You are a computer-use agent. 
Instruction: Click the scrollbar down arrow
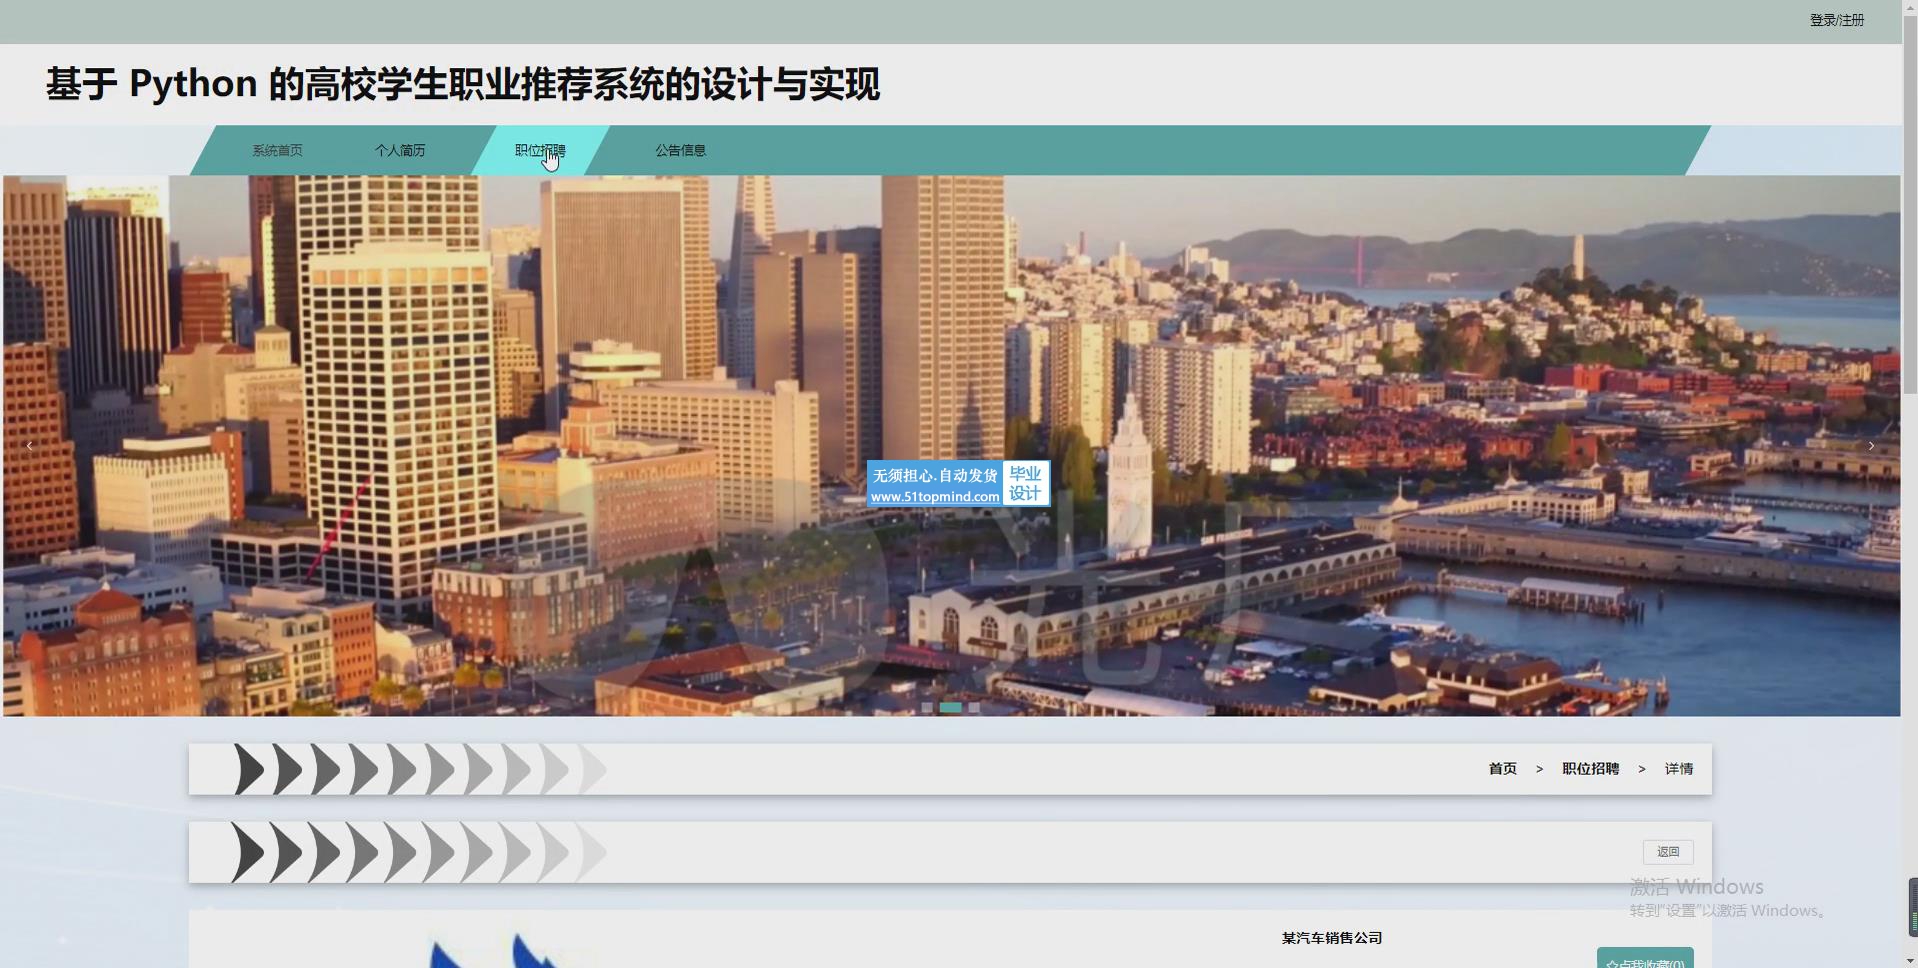1910,960
